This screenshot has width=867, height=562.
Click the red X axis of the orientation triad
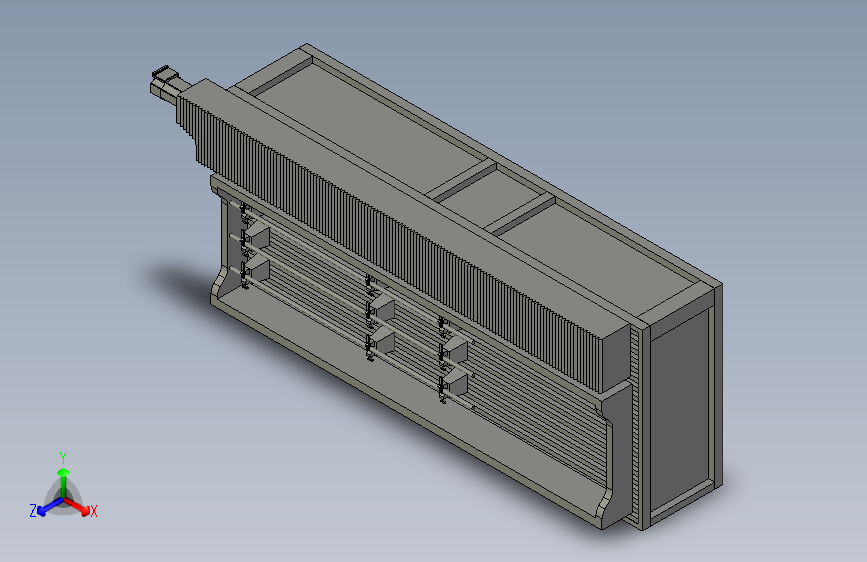pyautogui.click(x=78, y=506)
